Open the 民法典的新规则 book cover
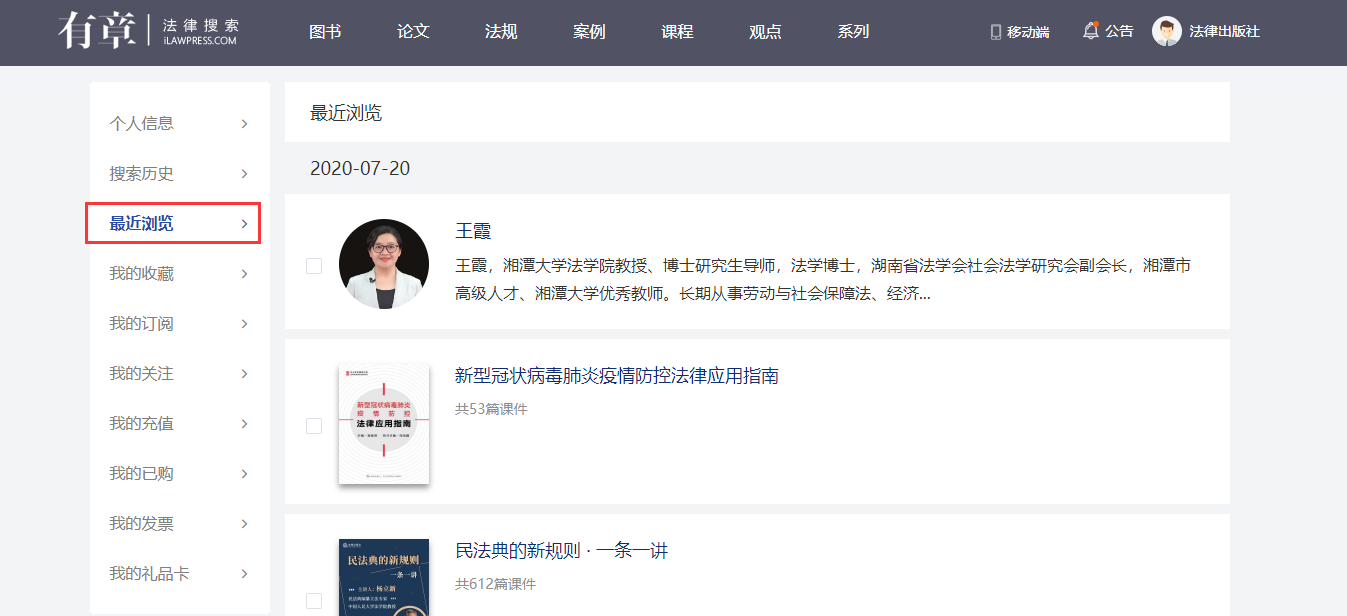The image size is (1347, 616). [384, 578]
